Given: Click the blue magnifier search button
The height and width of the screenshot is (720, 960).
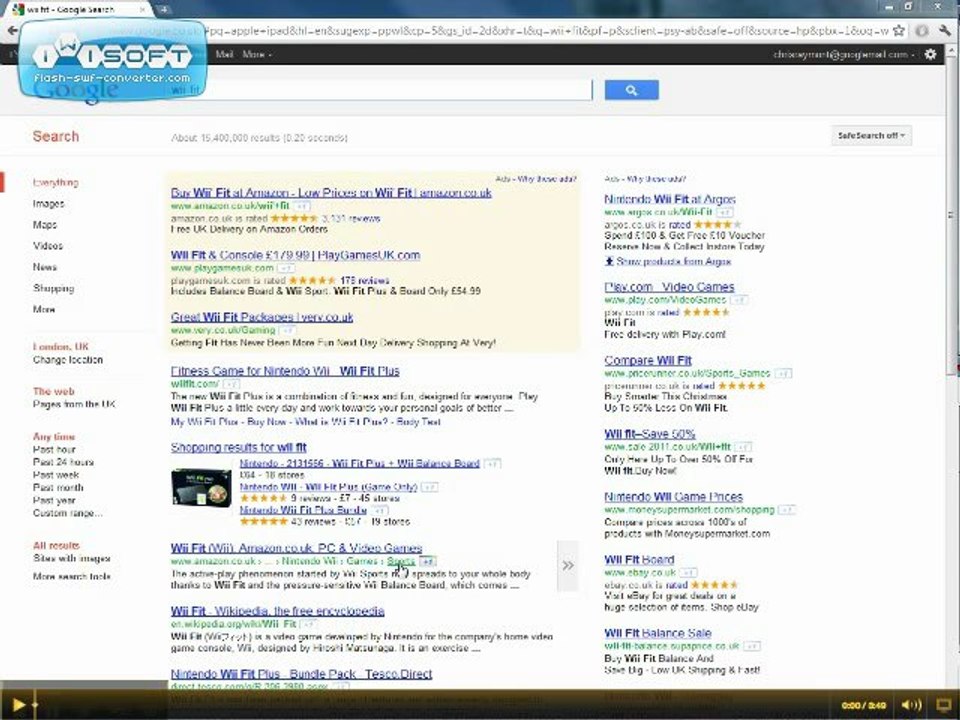Looking at the screenshot, I should click(631, 90).
